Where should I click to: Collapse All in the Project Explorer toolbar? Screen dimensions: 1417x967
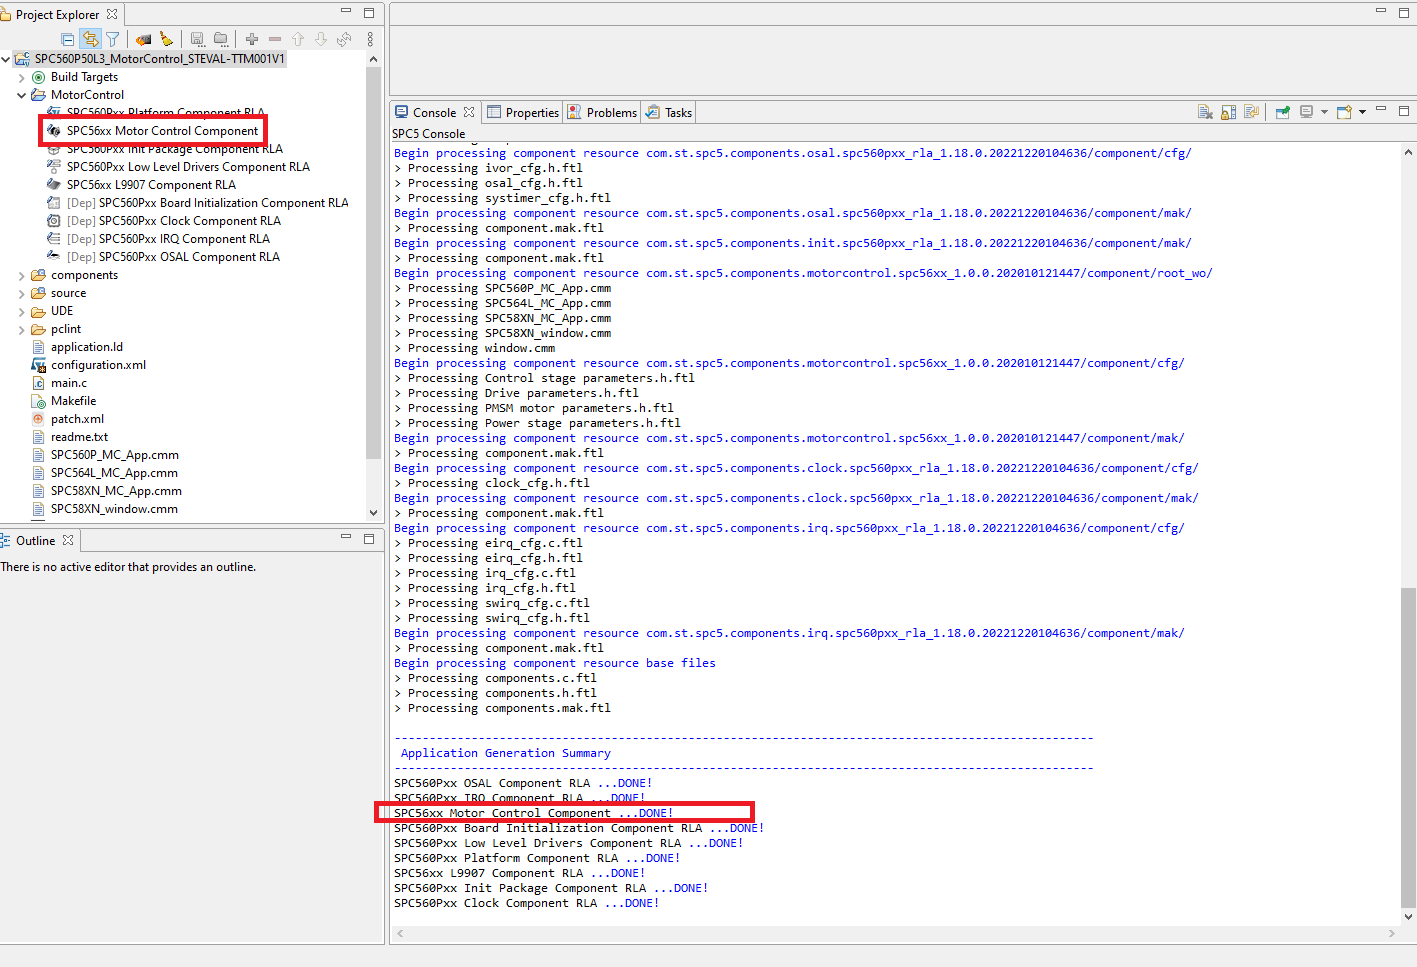(x=67, y=39)
